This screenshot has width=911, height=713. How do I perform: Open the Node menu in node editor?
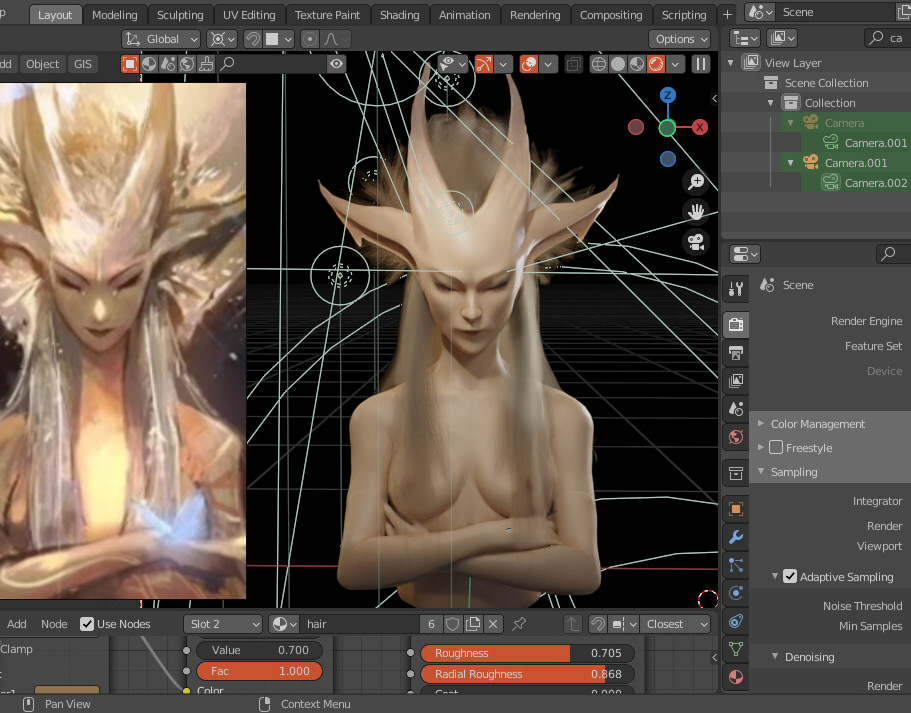pos(54,624)
